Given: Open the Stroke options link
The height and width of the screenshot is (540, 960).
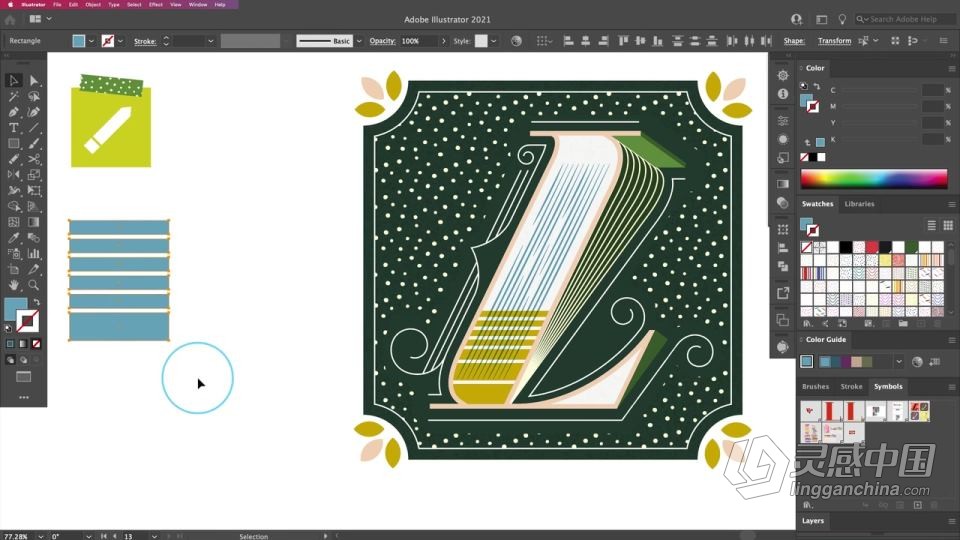Looking at the screenshot, I should point(145,41).
